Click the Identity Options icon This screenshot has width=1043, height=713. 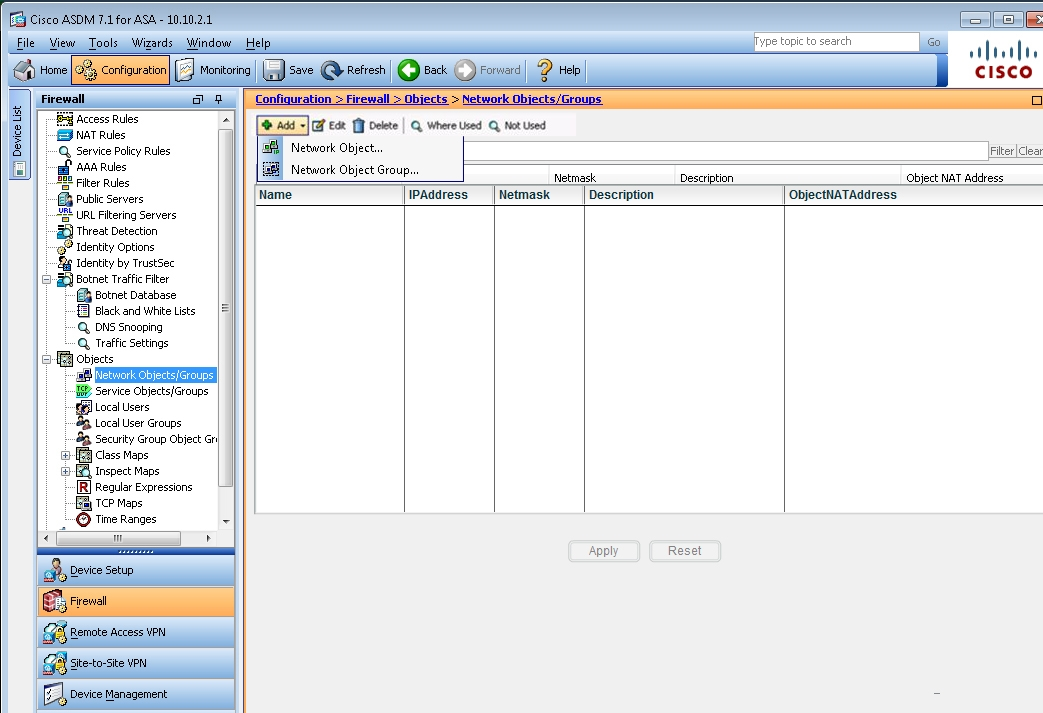(x=65, y=247)
